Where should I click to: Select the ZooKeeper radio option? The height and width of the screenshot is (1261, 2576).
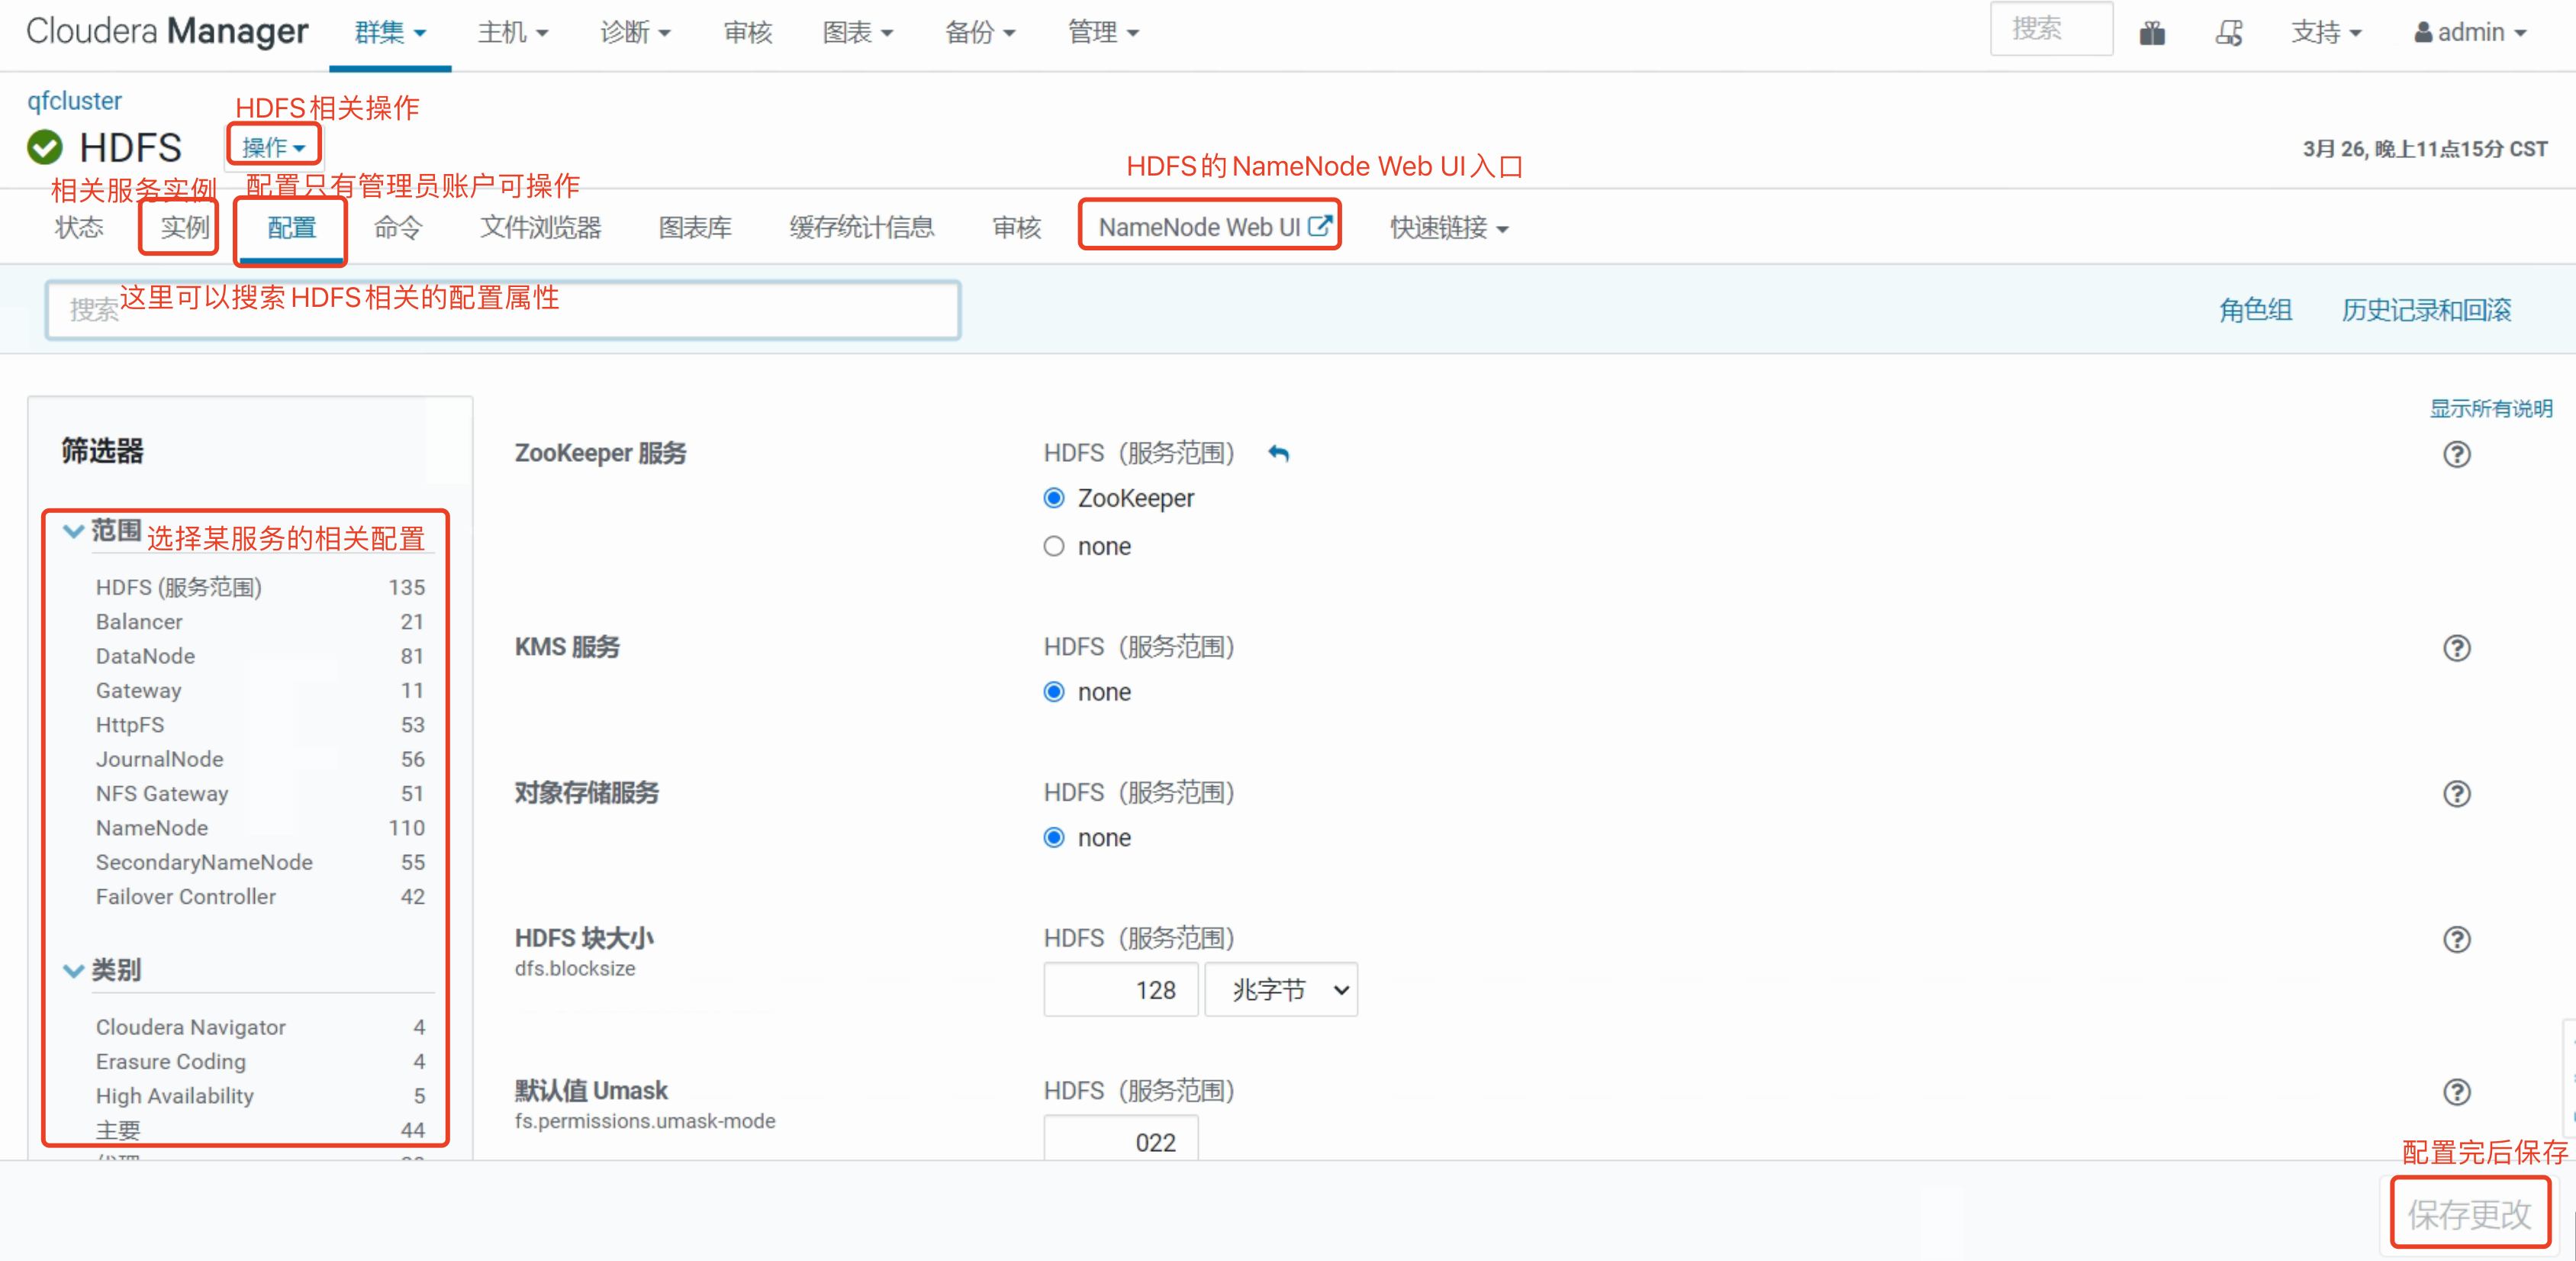pyautogui.click(x=1054, y=498)
